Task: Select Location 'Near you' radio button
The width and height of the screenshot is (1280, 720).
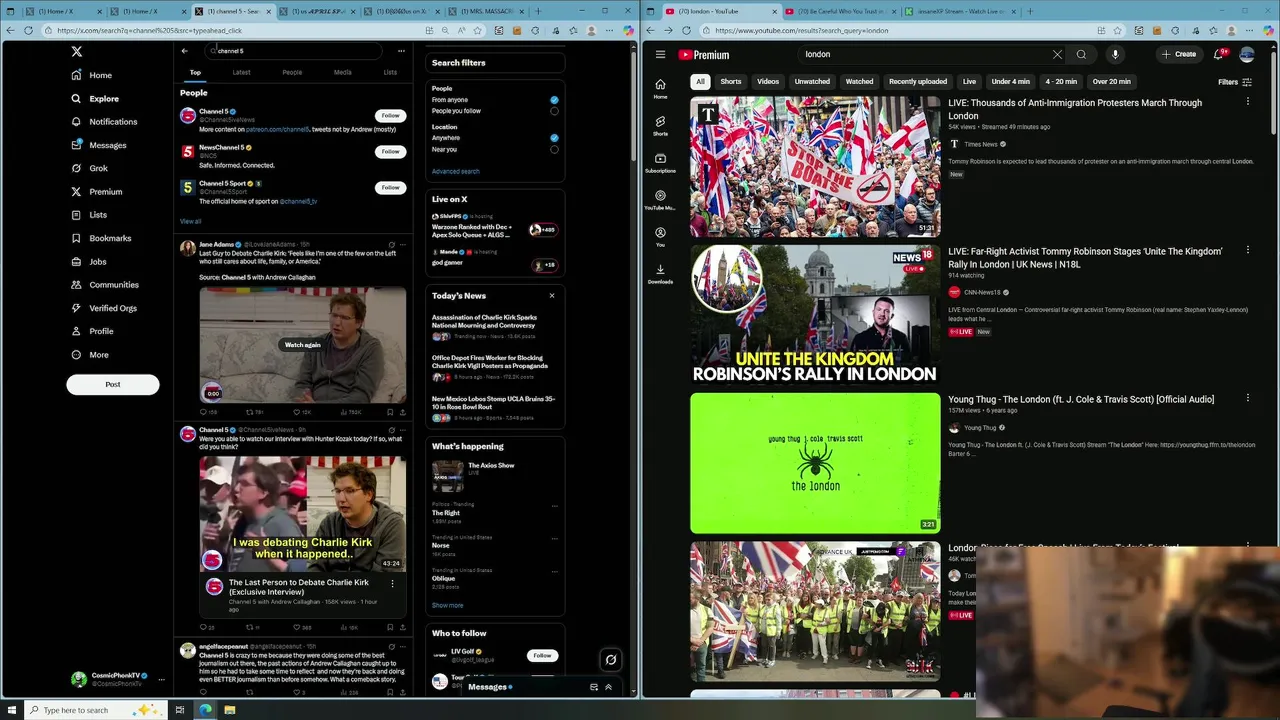Action: 554,149
